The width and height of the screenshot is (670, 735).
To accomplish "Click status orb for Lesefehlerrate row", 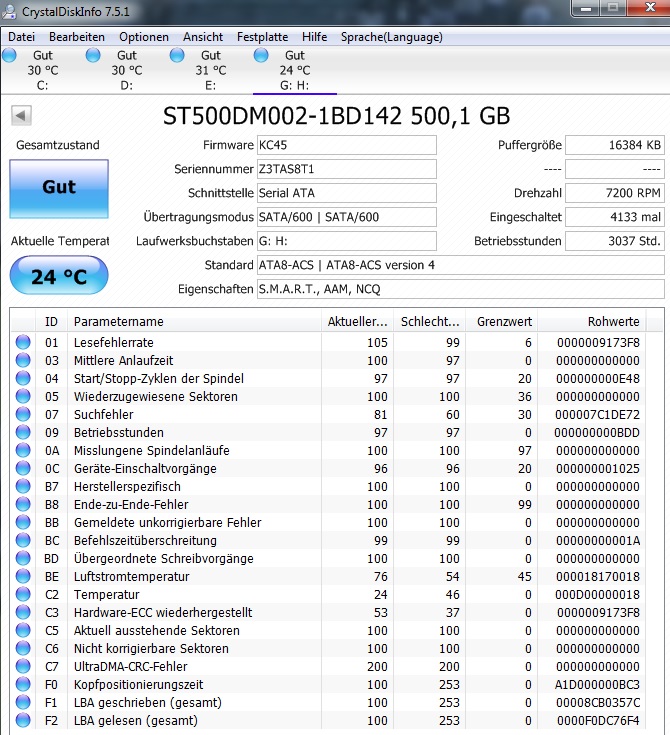I will coord(23,342).
